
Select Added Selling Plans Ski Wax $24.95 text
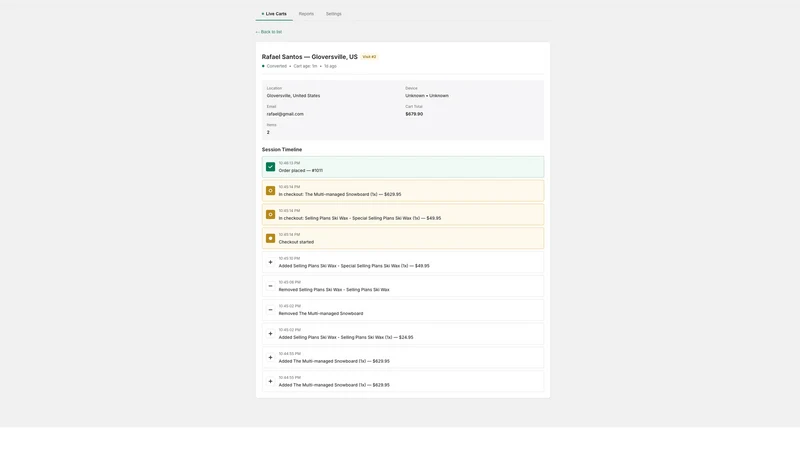click(346, 337)
